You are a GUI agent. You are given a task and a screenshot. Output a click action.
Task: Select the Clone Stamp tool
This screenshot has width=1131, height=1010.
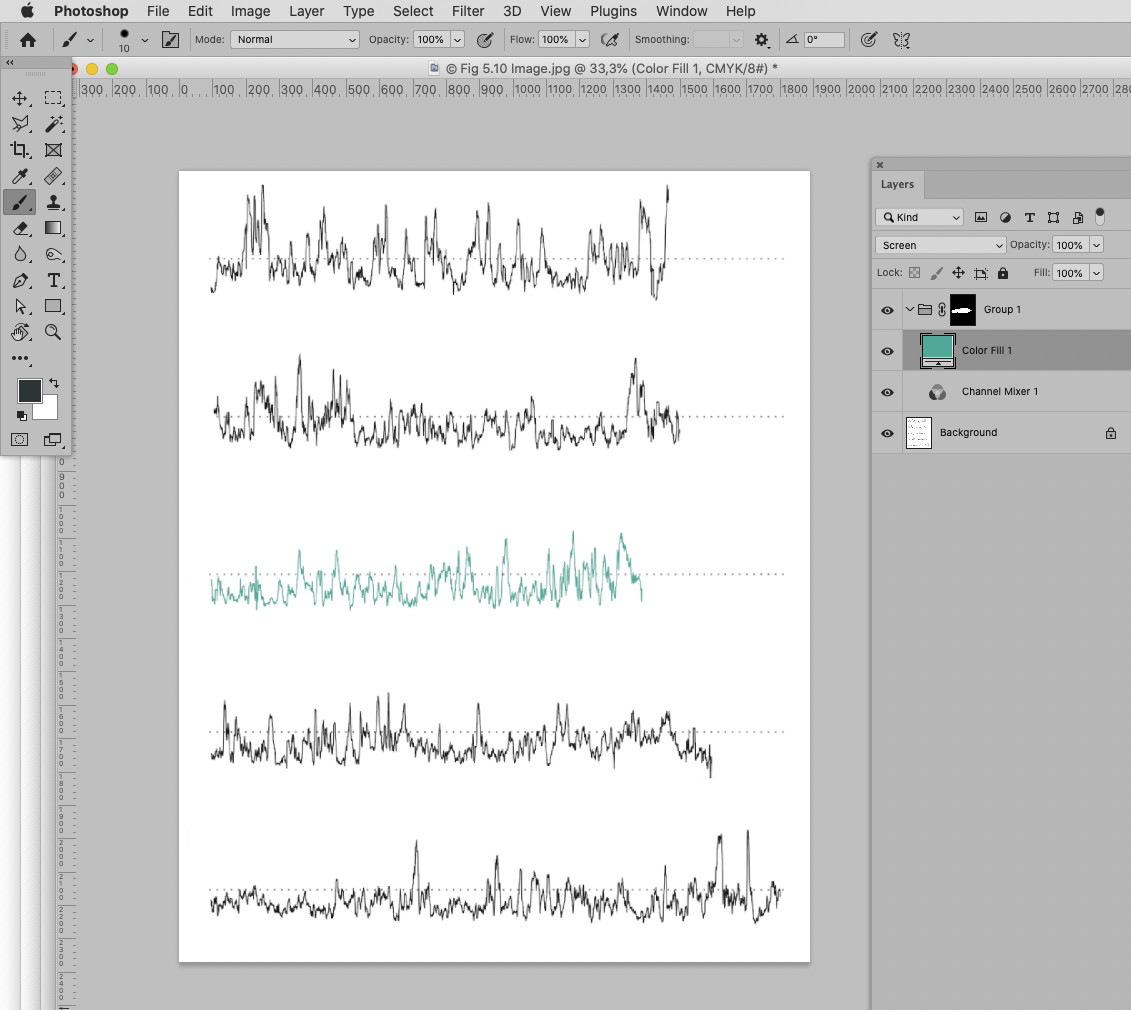click(x=54, y=202)
